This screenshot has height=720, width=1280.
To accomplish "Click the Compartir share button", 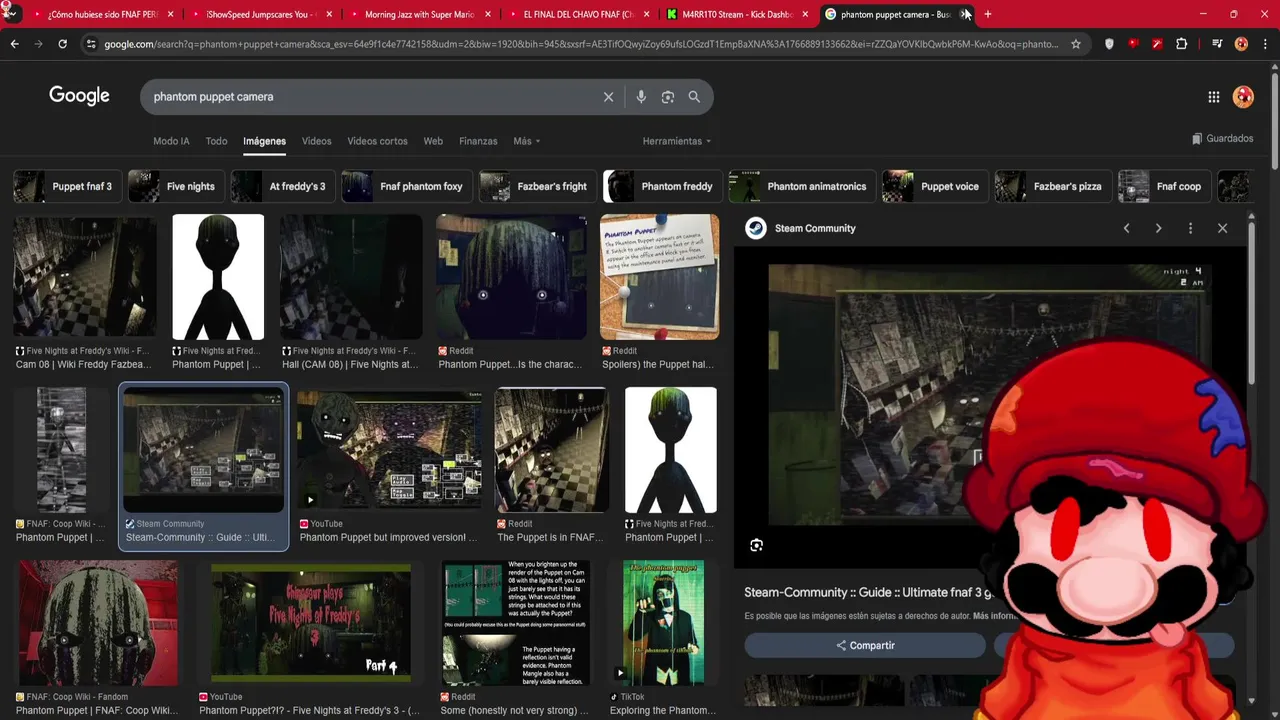I will 865,645.
